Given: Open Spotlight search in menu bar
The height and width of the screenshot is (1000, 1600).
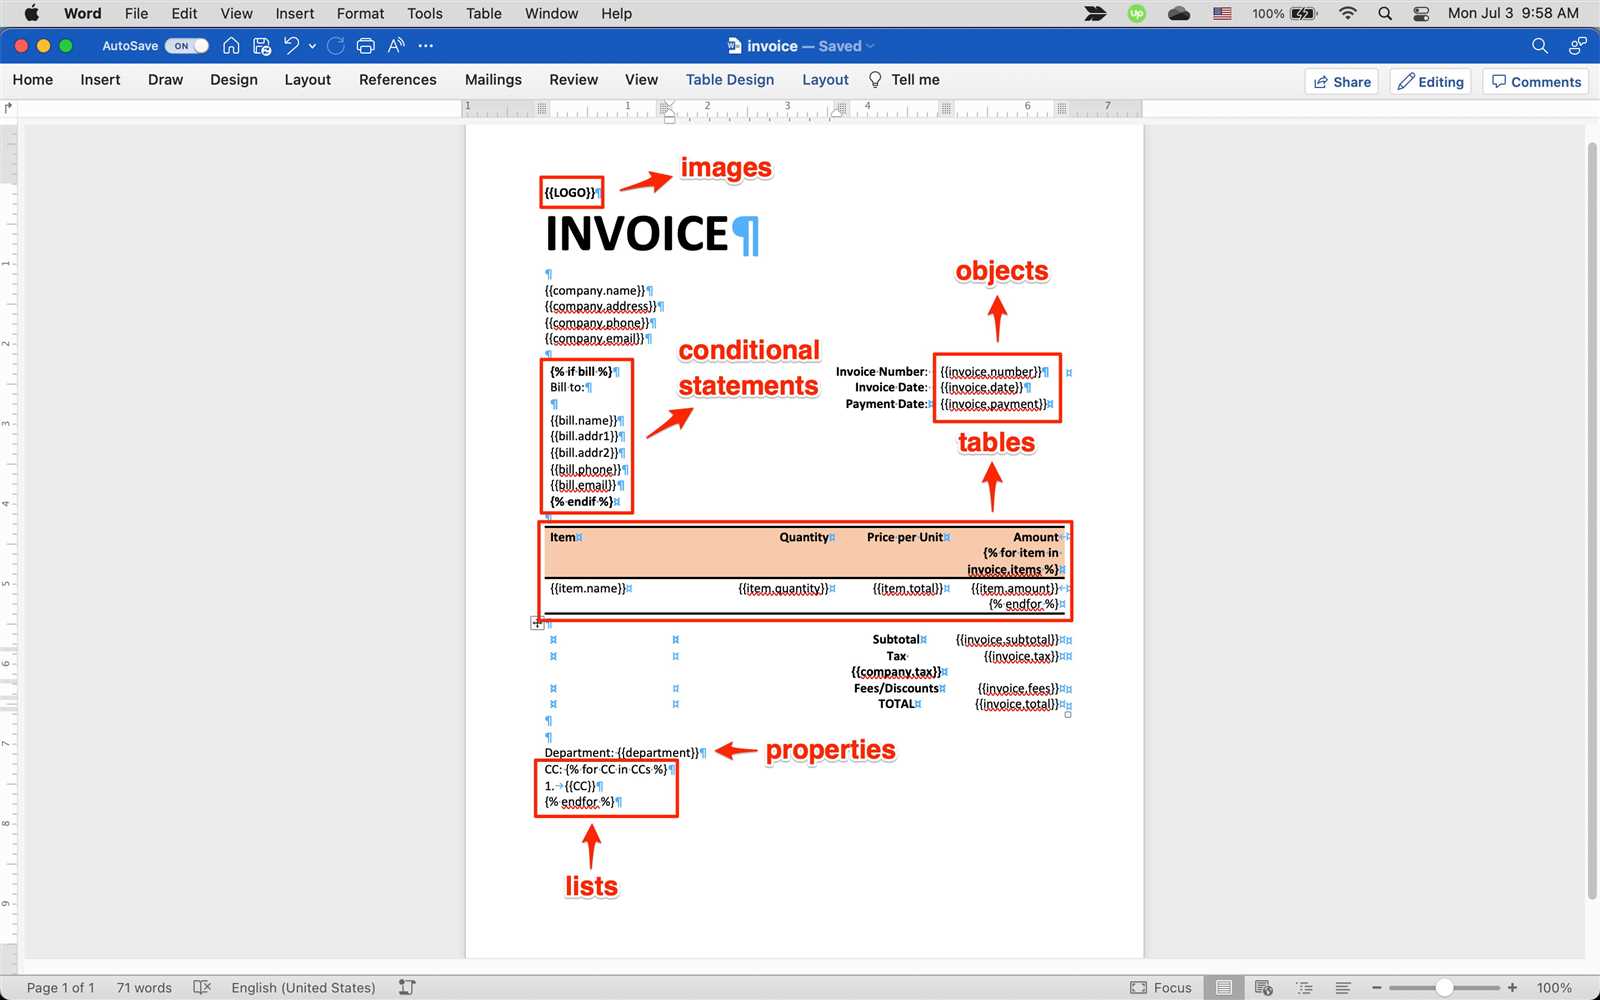Looking at the screenshot, I should coord(1385,13).
